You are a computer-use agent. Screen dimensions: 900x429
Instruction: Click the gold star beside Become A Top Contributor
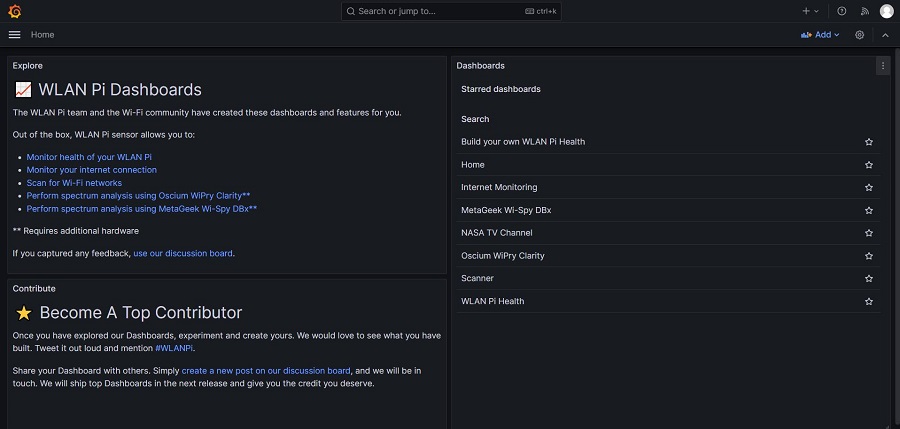pos(24,313)
